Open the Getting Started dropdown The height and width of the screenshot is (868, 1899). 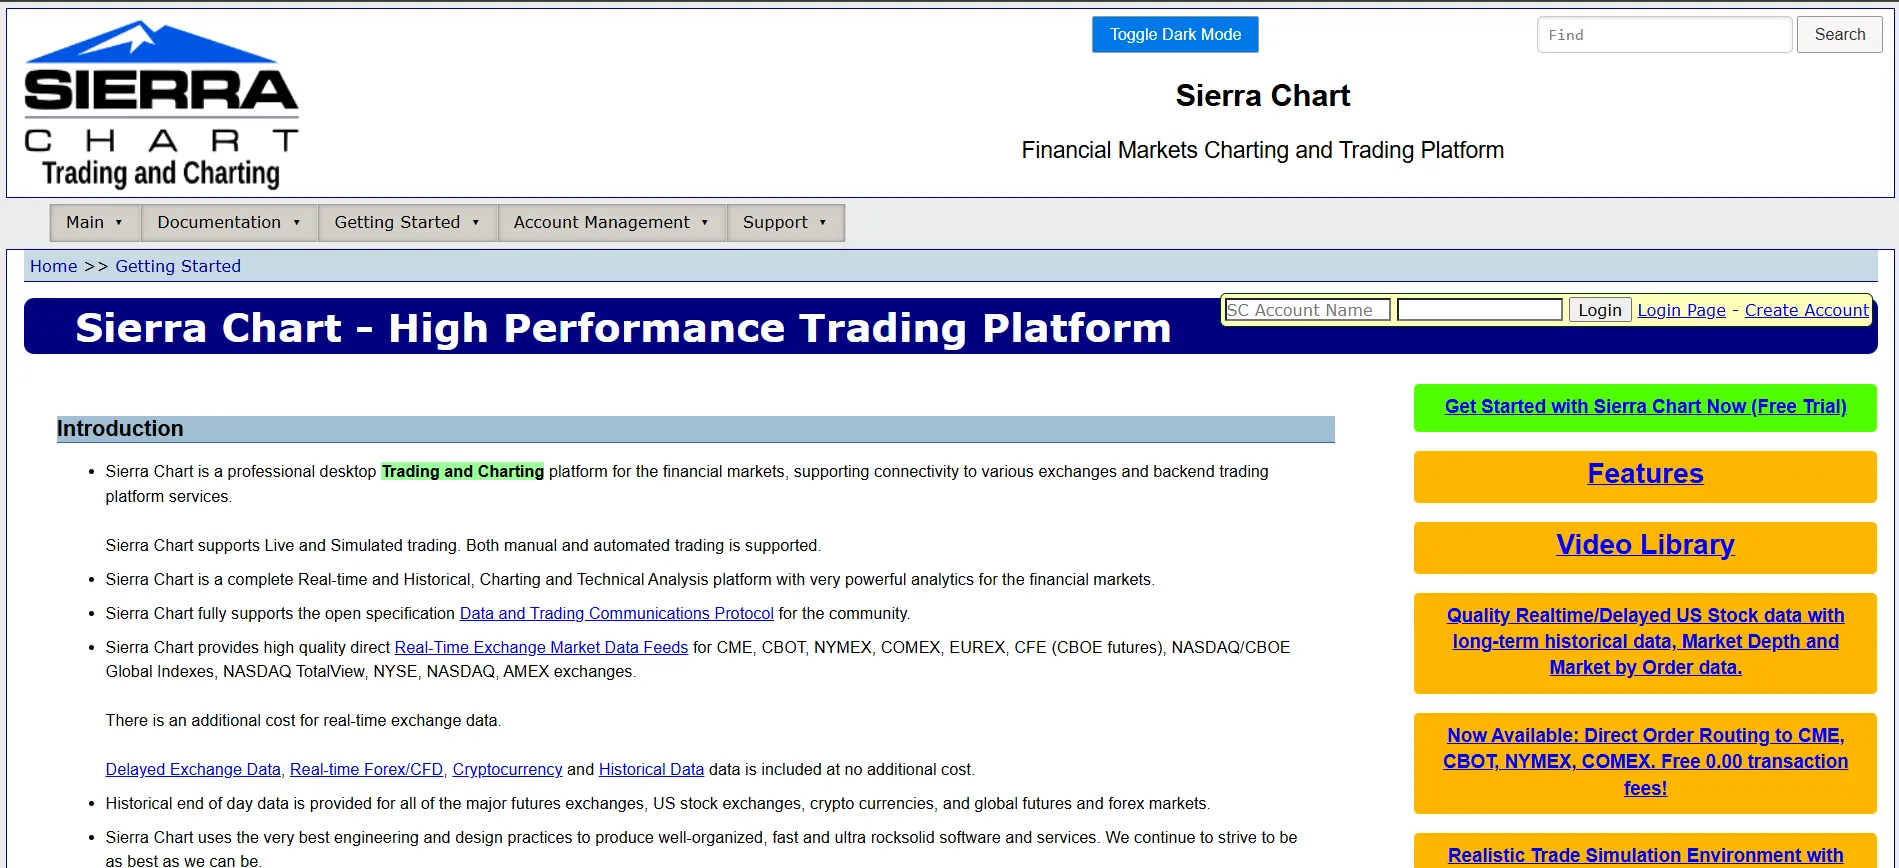click(407, 222)
